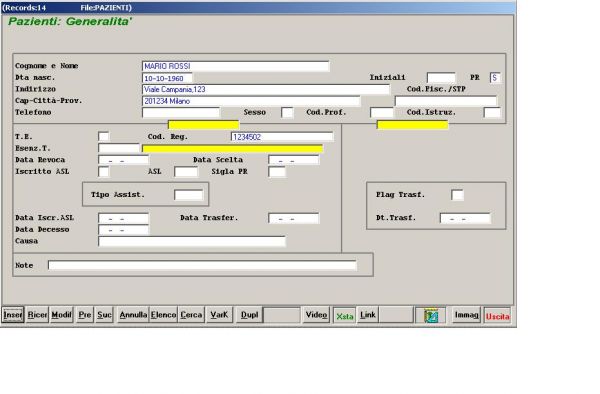Click the T.E. small box
The height and width of the screenshot is (394, 600).
(x=103, y=137)
